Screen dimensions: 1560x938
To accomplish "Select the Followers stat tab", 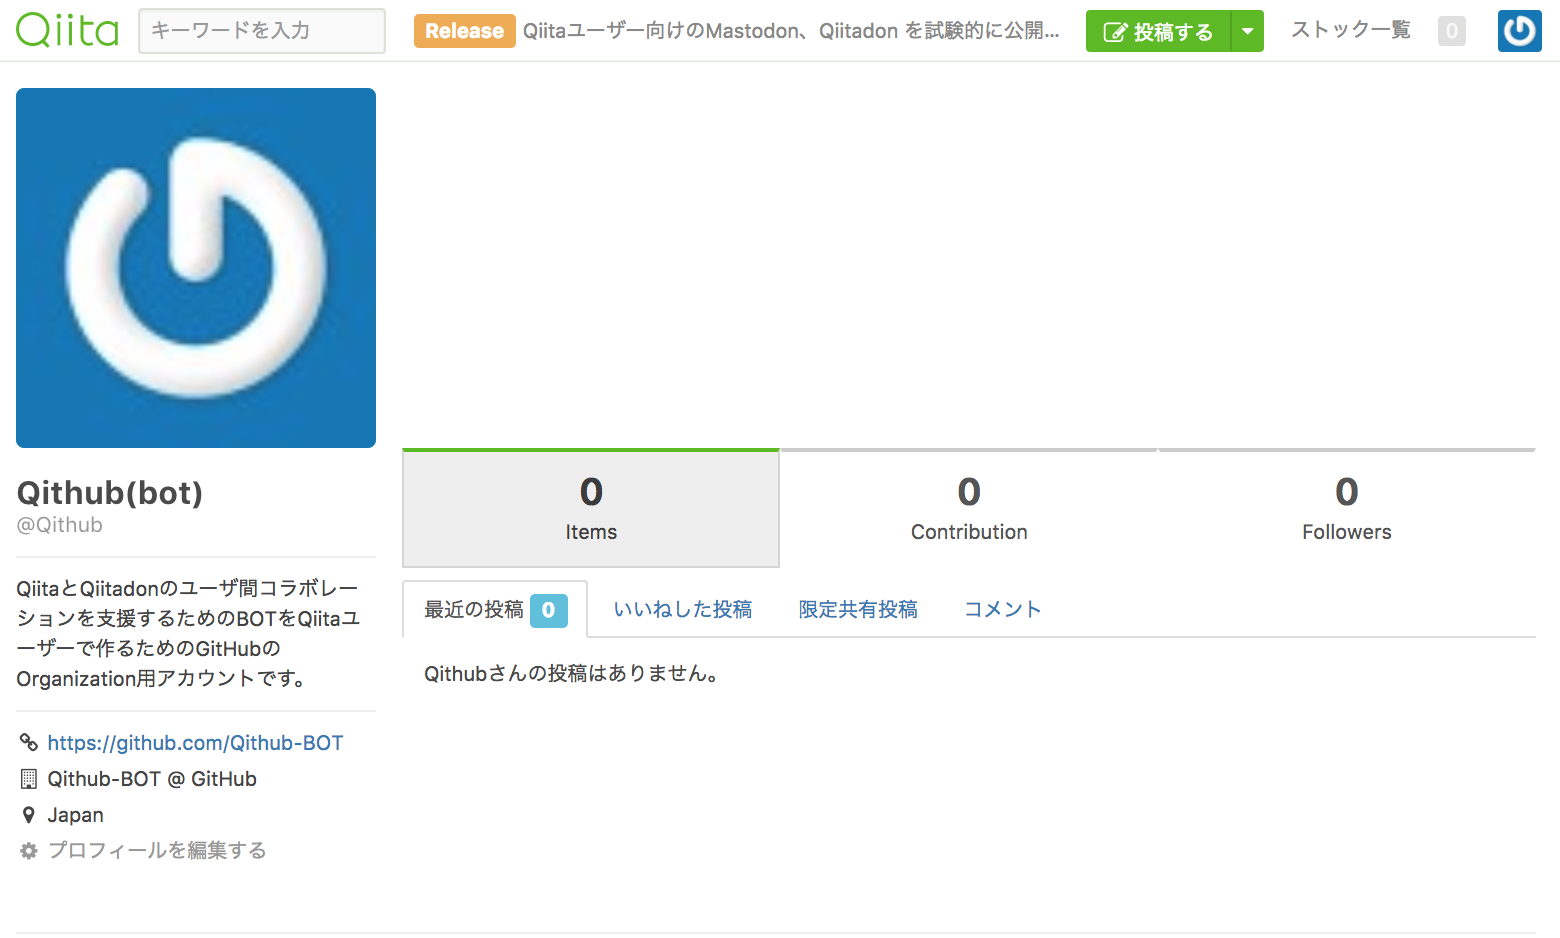I will [x=1347, y=508].
